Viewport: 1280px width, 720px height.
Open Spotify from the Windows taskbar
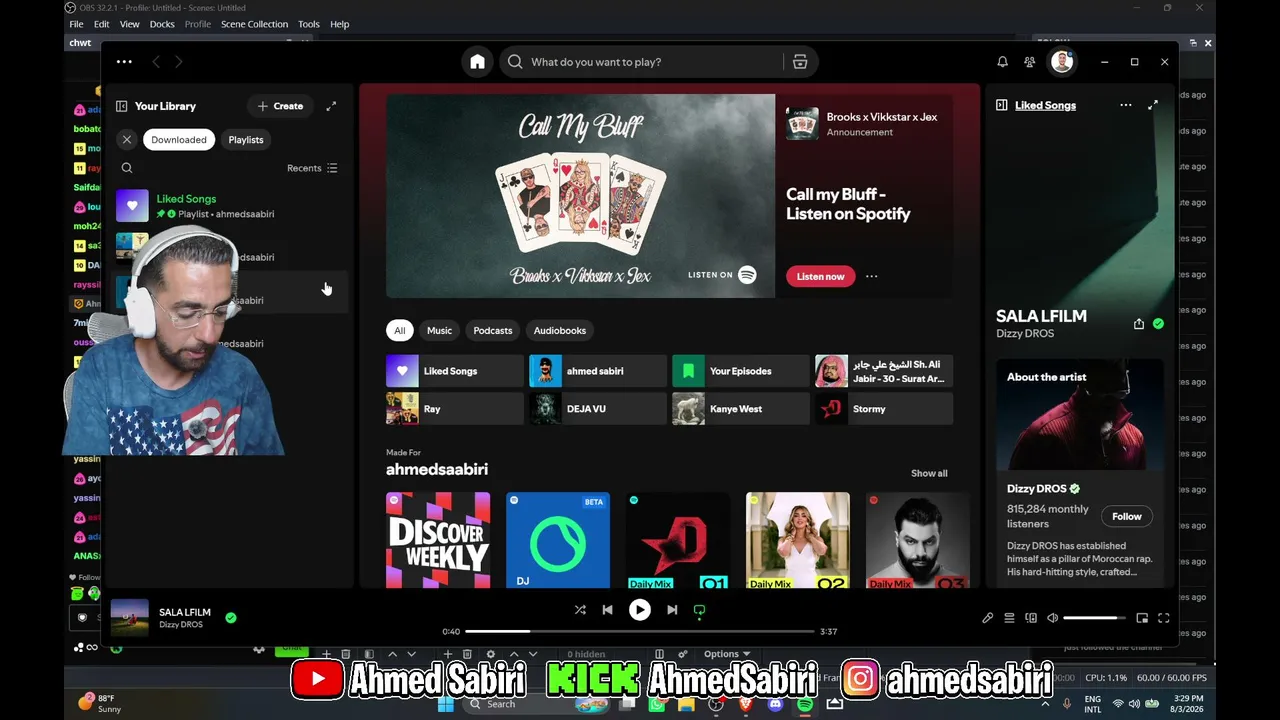(805, 704)
